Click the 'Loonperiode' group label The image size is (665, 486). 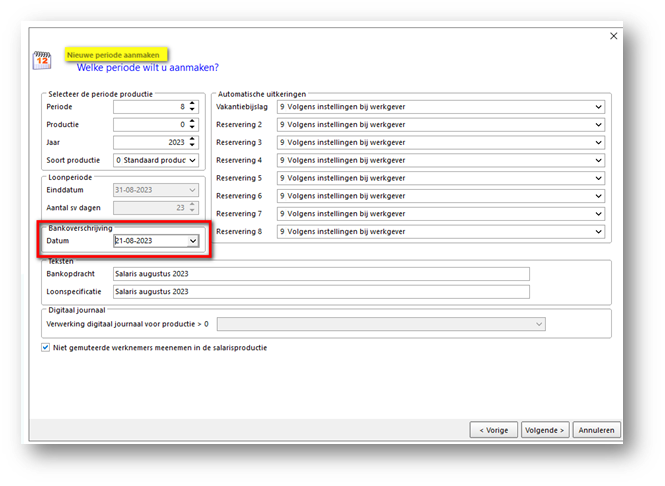[70, 177]
